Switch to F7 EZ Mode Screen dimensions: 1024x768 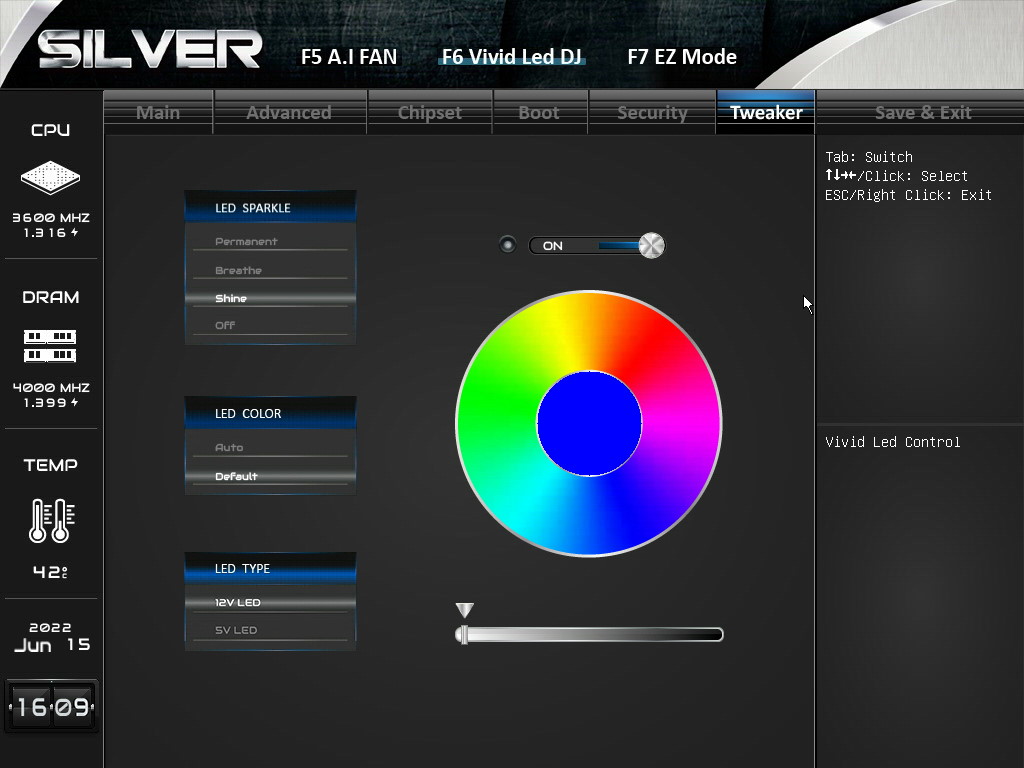click(682, 57)
